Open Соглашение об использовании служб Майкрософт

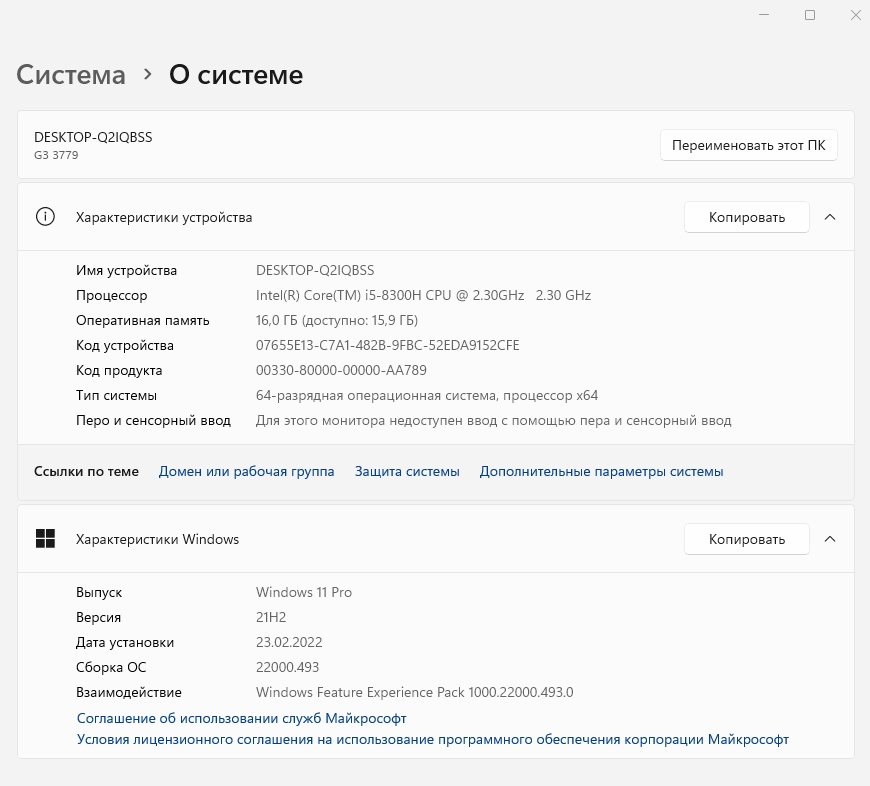pos(241,718)
